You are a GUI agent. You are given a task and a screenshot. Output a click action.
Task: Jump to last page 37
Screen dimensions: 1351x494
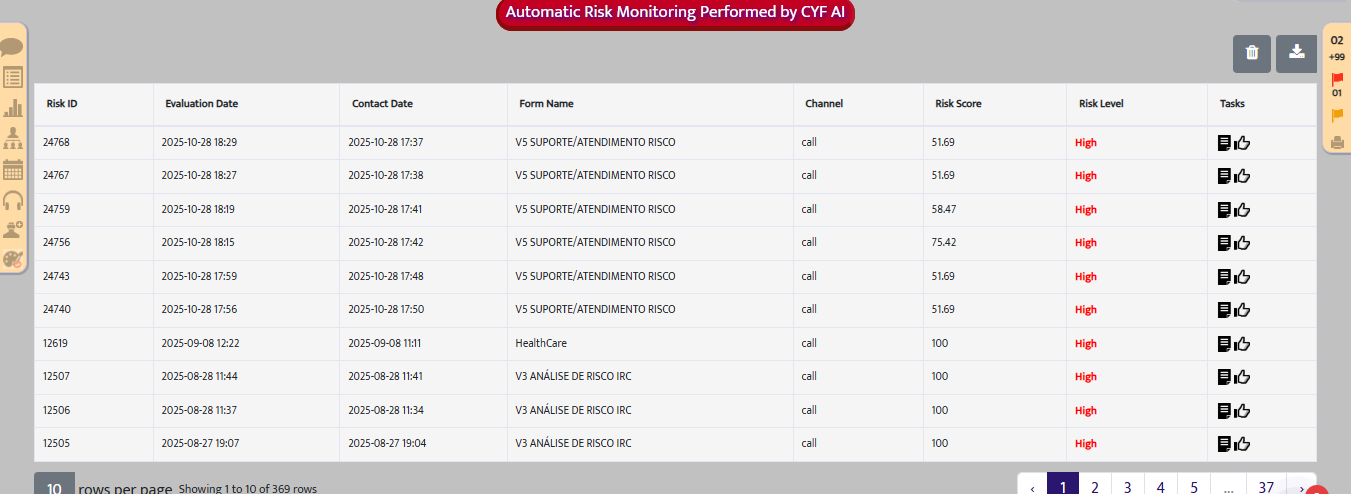1266,487
